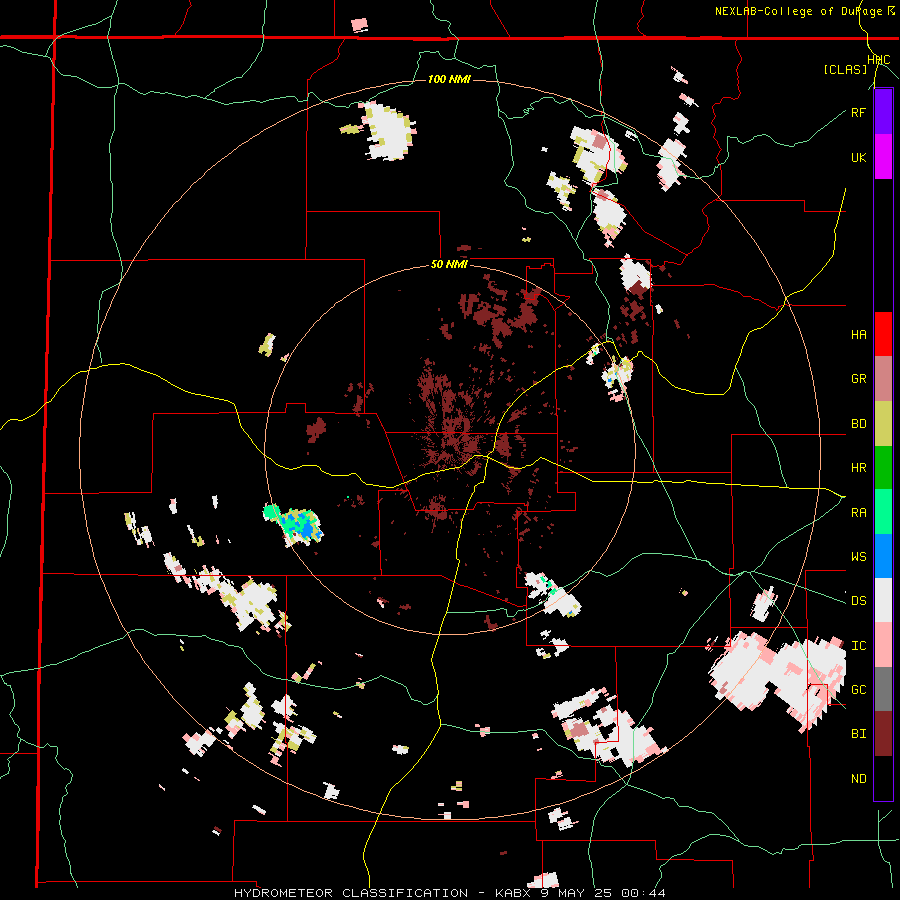Click the GC legend label

[x=858, y=690]
